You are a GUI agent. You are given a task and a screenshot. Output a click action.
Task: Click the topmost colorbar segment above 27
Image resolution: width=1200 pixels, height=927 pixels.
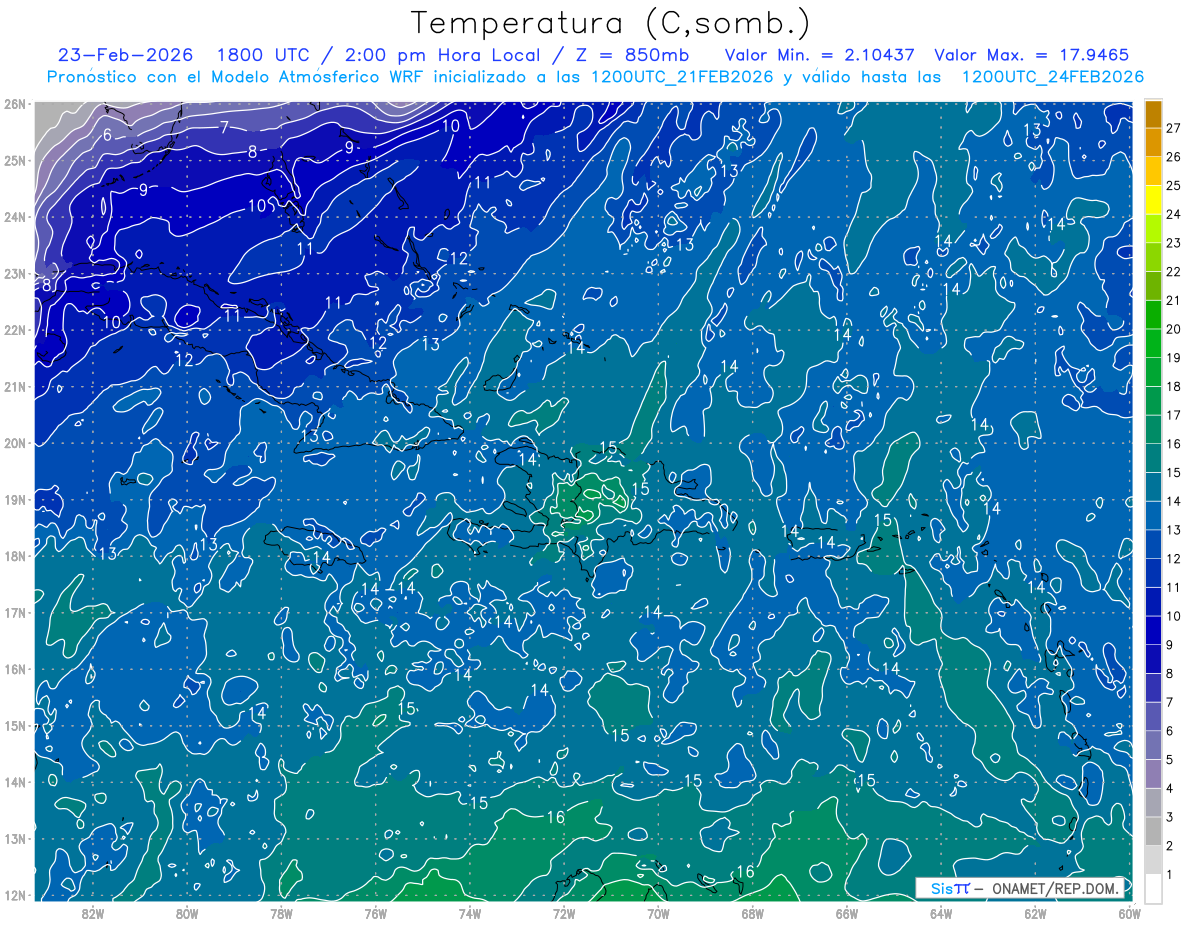tap(1154, 113)
